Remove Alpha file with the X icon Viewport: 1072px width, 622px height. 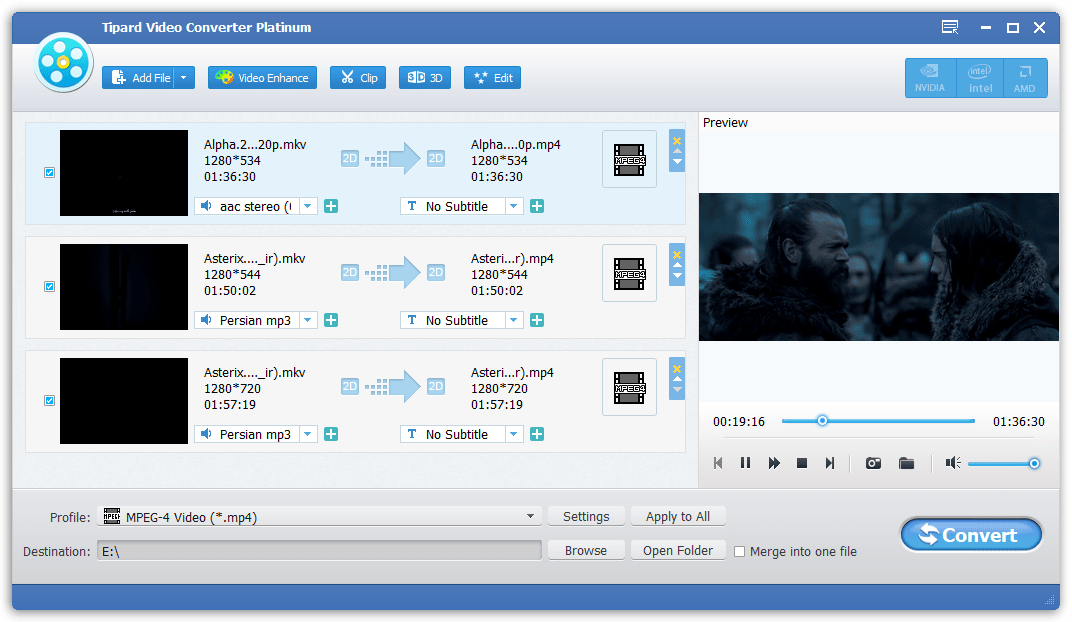(677, 141)
